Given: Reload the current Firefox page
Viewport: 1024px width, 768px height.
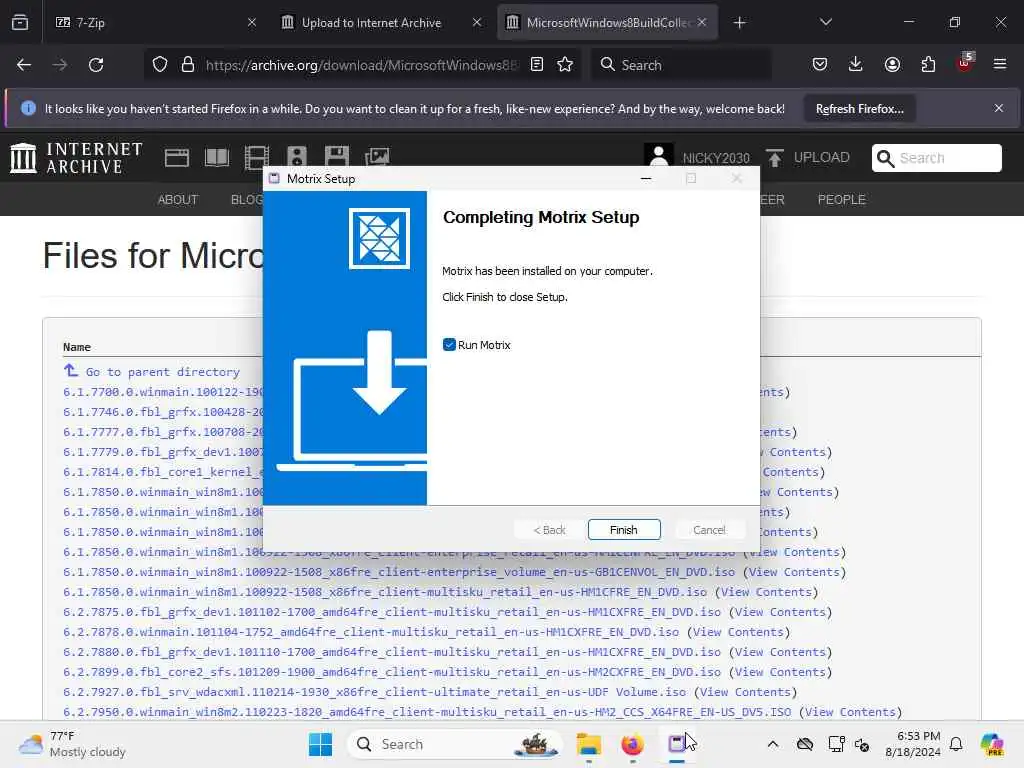Looking at the screenshot, I should coord(96,65).
